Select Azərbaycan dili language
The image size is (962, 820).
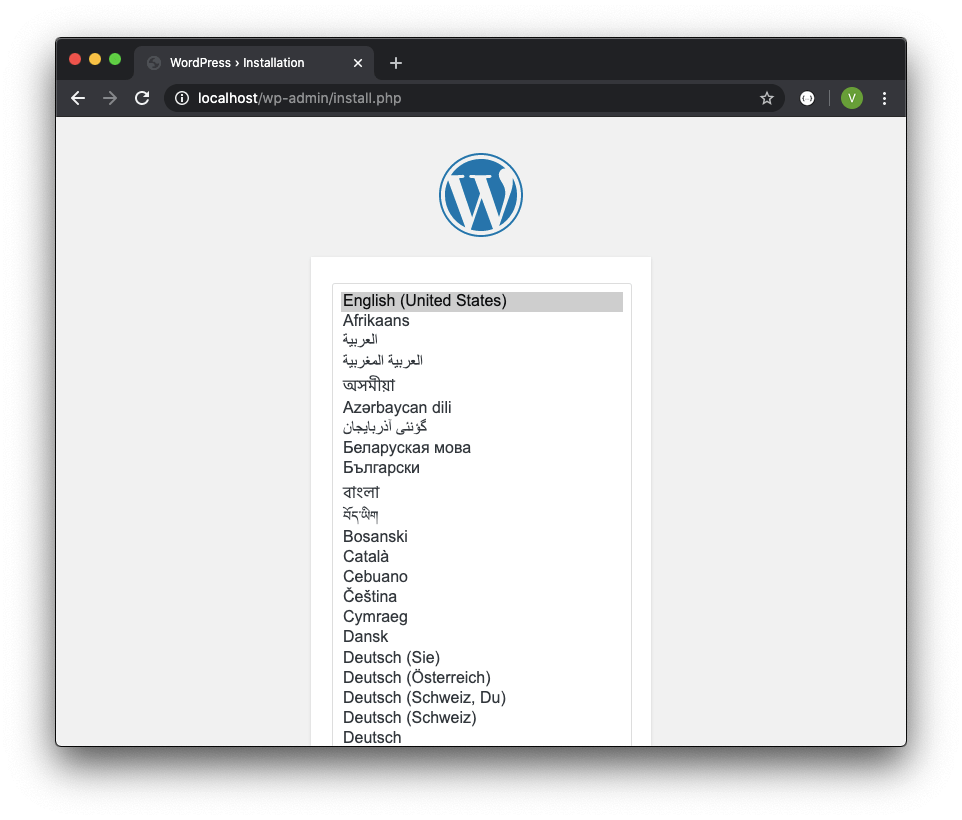pyautogui.click(x=482, y=407)
